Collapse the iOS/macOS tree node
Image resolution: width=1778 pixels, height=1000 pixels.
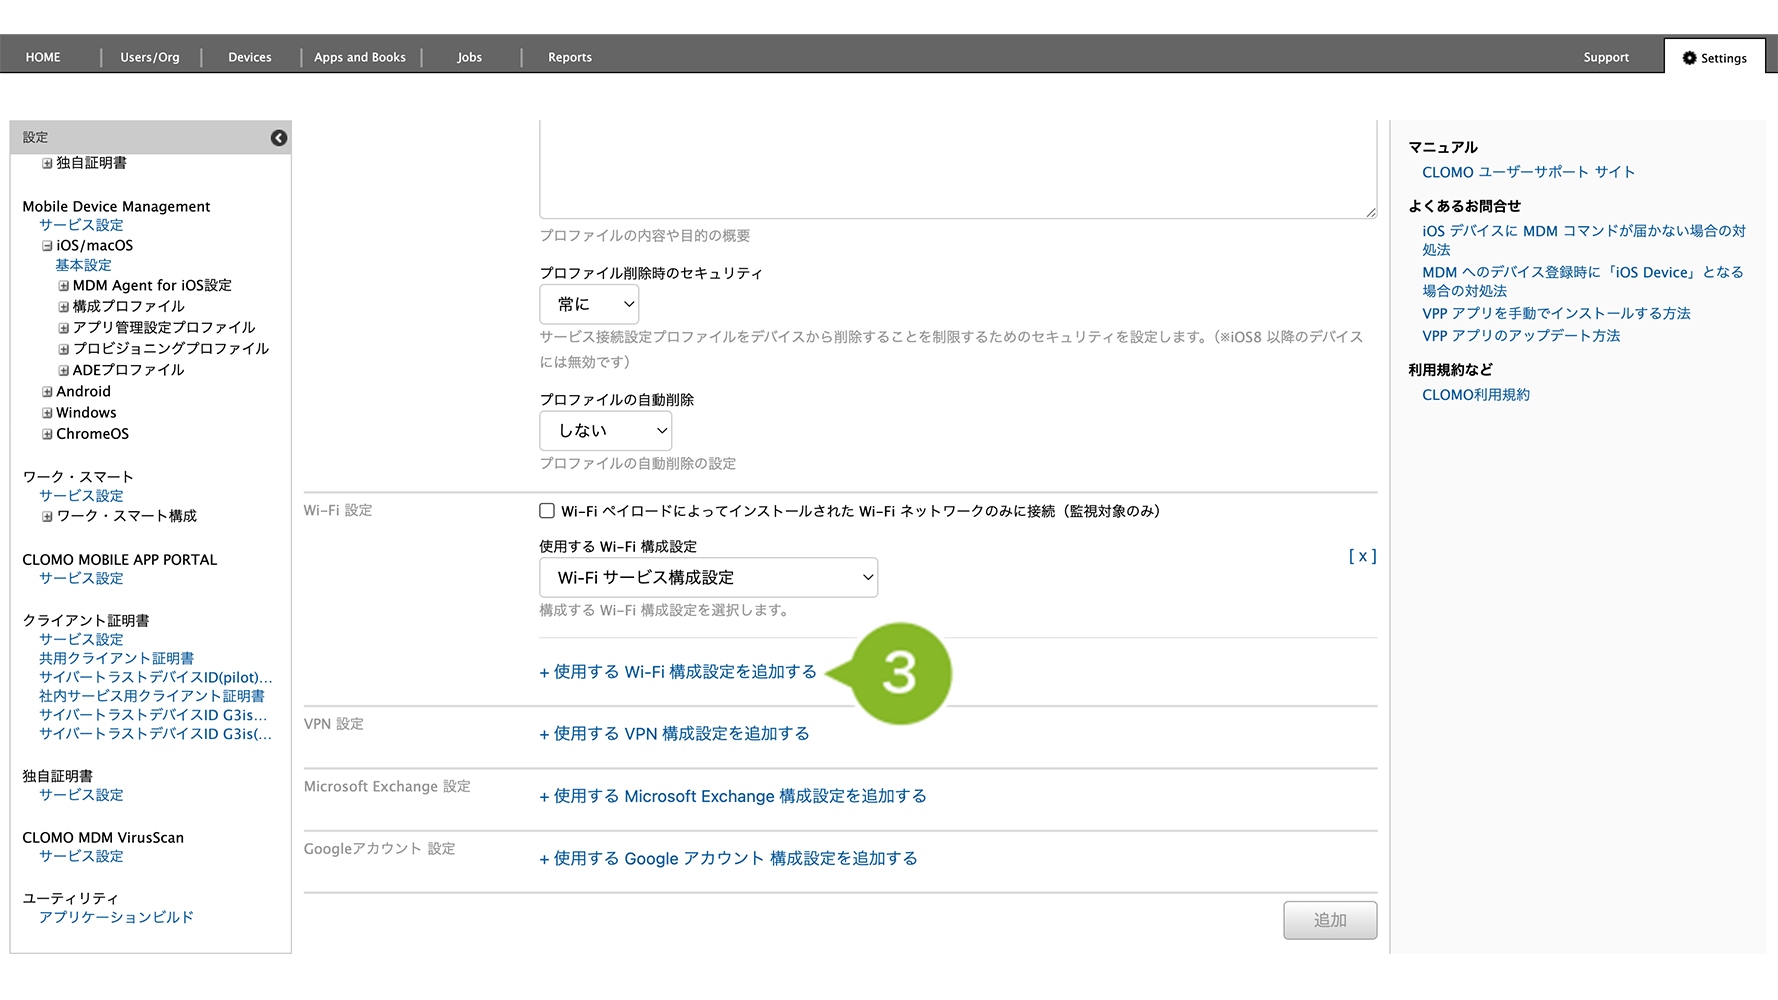tap(47, 246)
